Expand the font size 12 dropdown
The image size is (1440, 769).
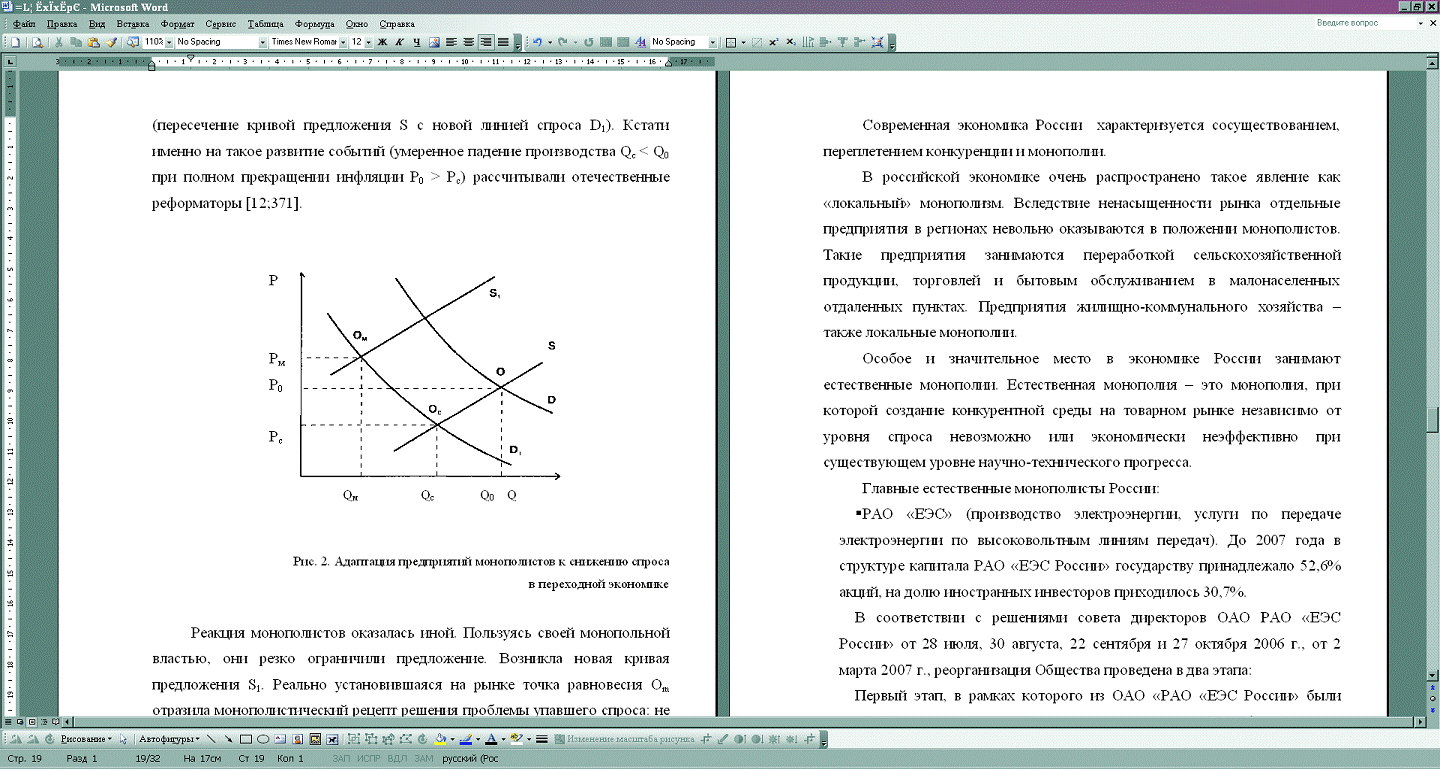369,42
